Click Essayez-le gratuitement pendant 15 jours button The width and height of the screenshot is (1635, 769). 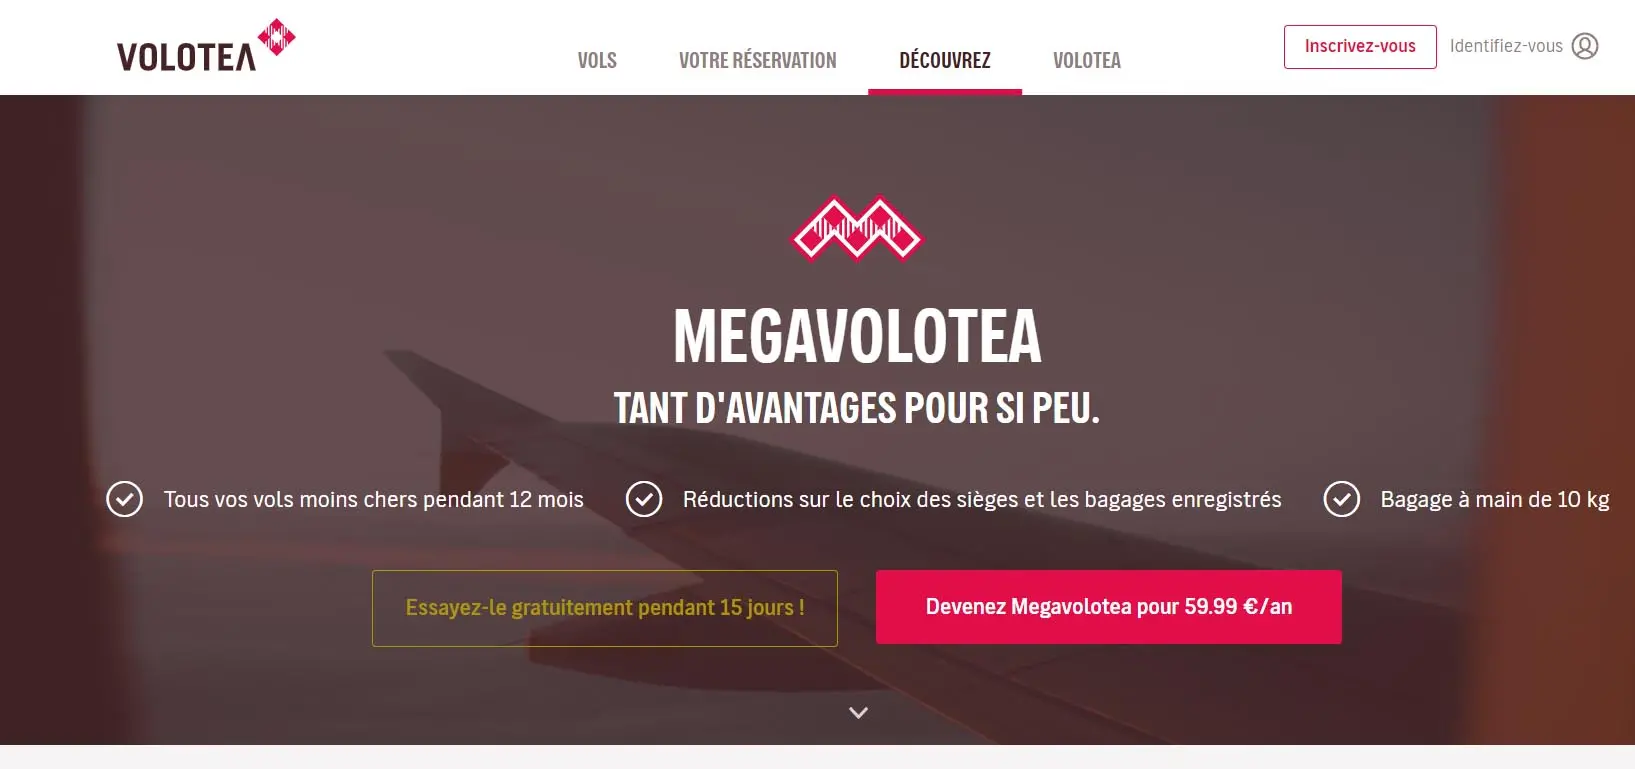[x=605, y=608]
